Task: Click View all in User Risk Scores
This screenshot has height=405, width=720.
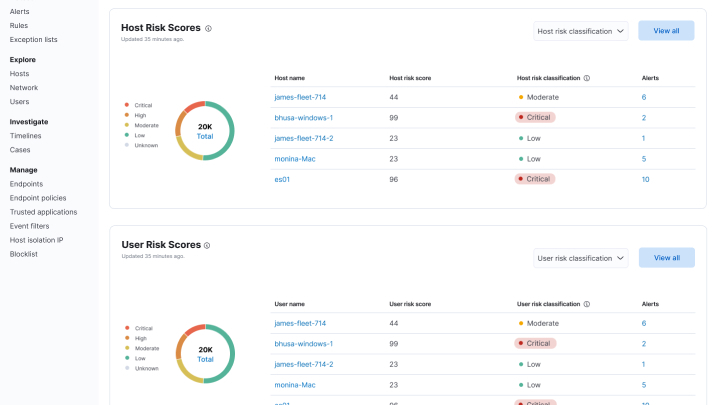Action: 666,258
